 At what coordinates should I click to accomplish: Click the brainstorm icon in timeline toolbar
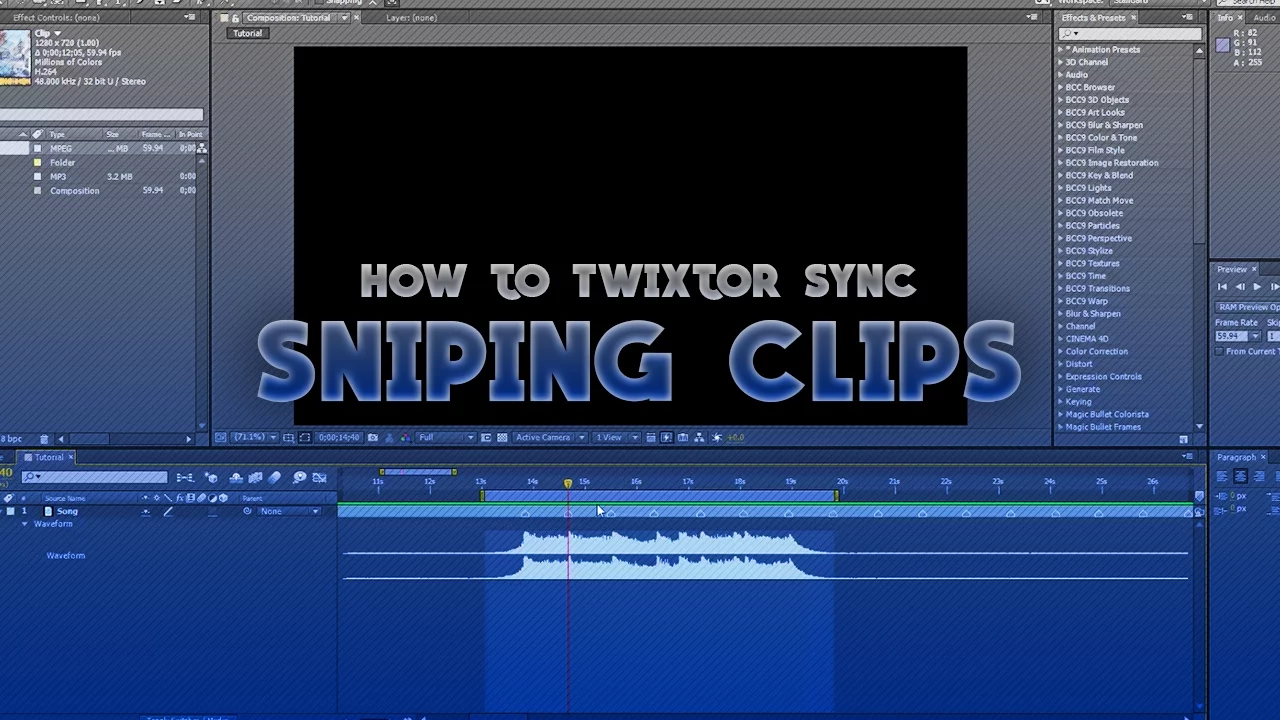click(299, 478)
